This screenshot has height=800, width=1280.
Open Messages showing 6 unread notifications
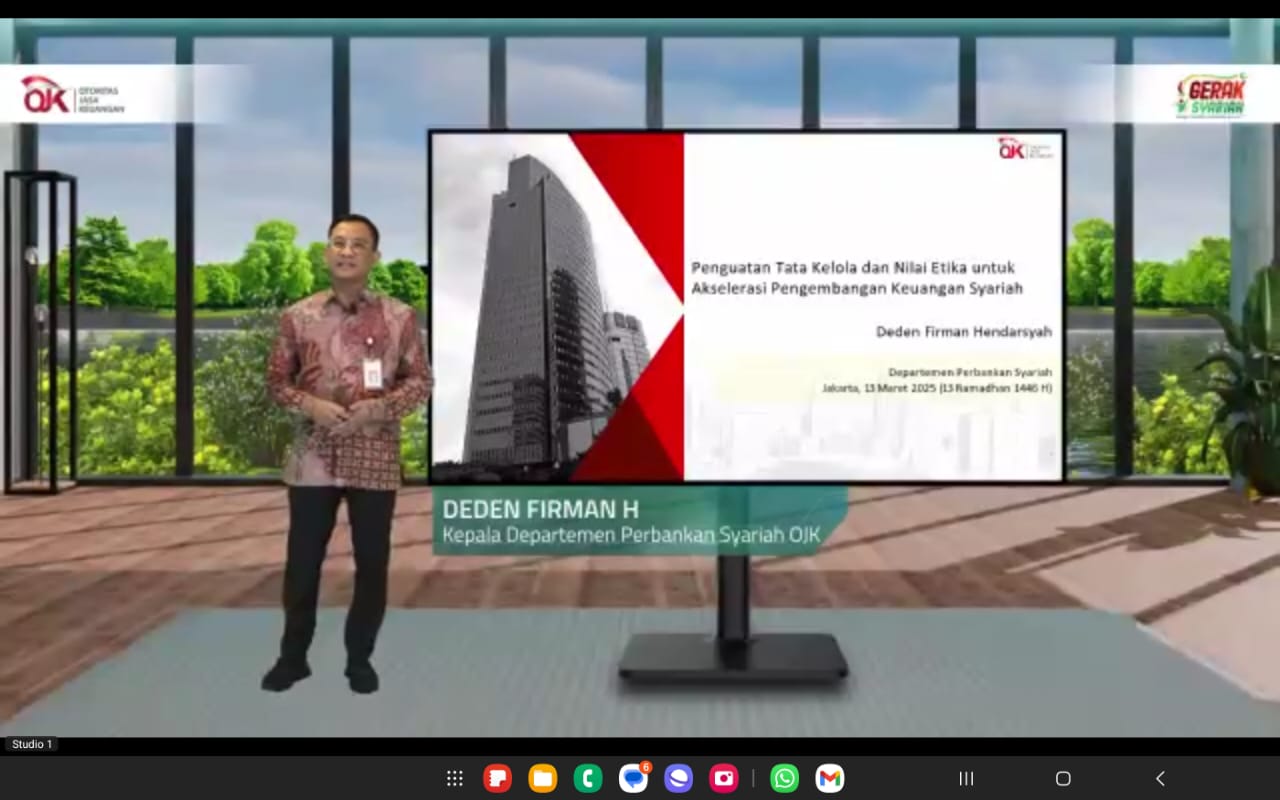(x=633, y=778)
